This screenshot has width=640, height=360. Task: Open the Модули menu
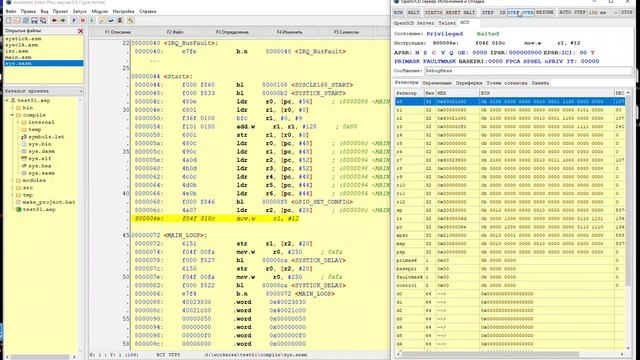click(x=100, y=11)
